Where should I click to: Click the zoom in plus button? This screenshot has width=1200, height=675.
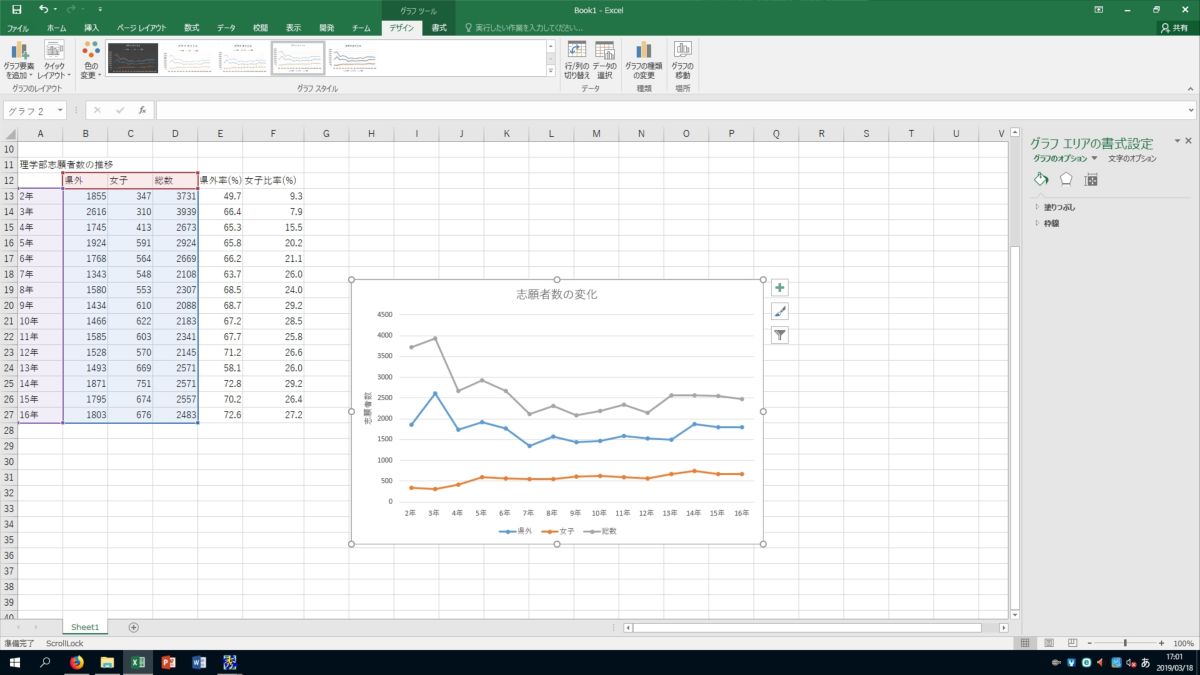(x=1162, y=643)
